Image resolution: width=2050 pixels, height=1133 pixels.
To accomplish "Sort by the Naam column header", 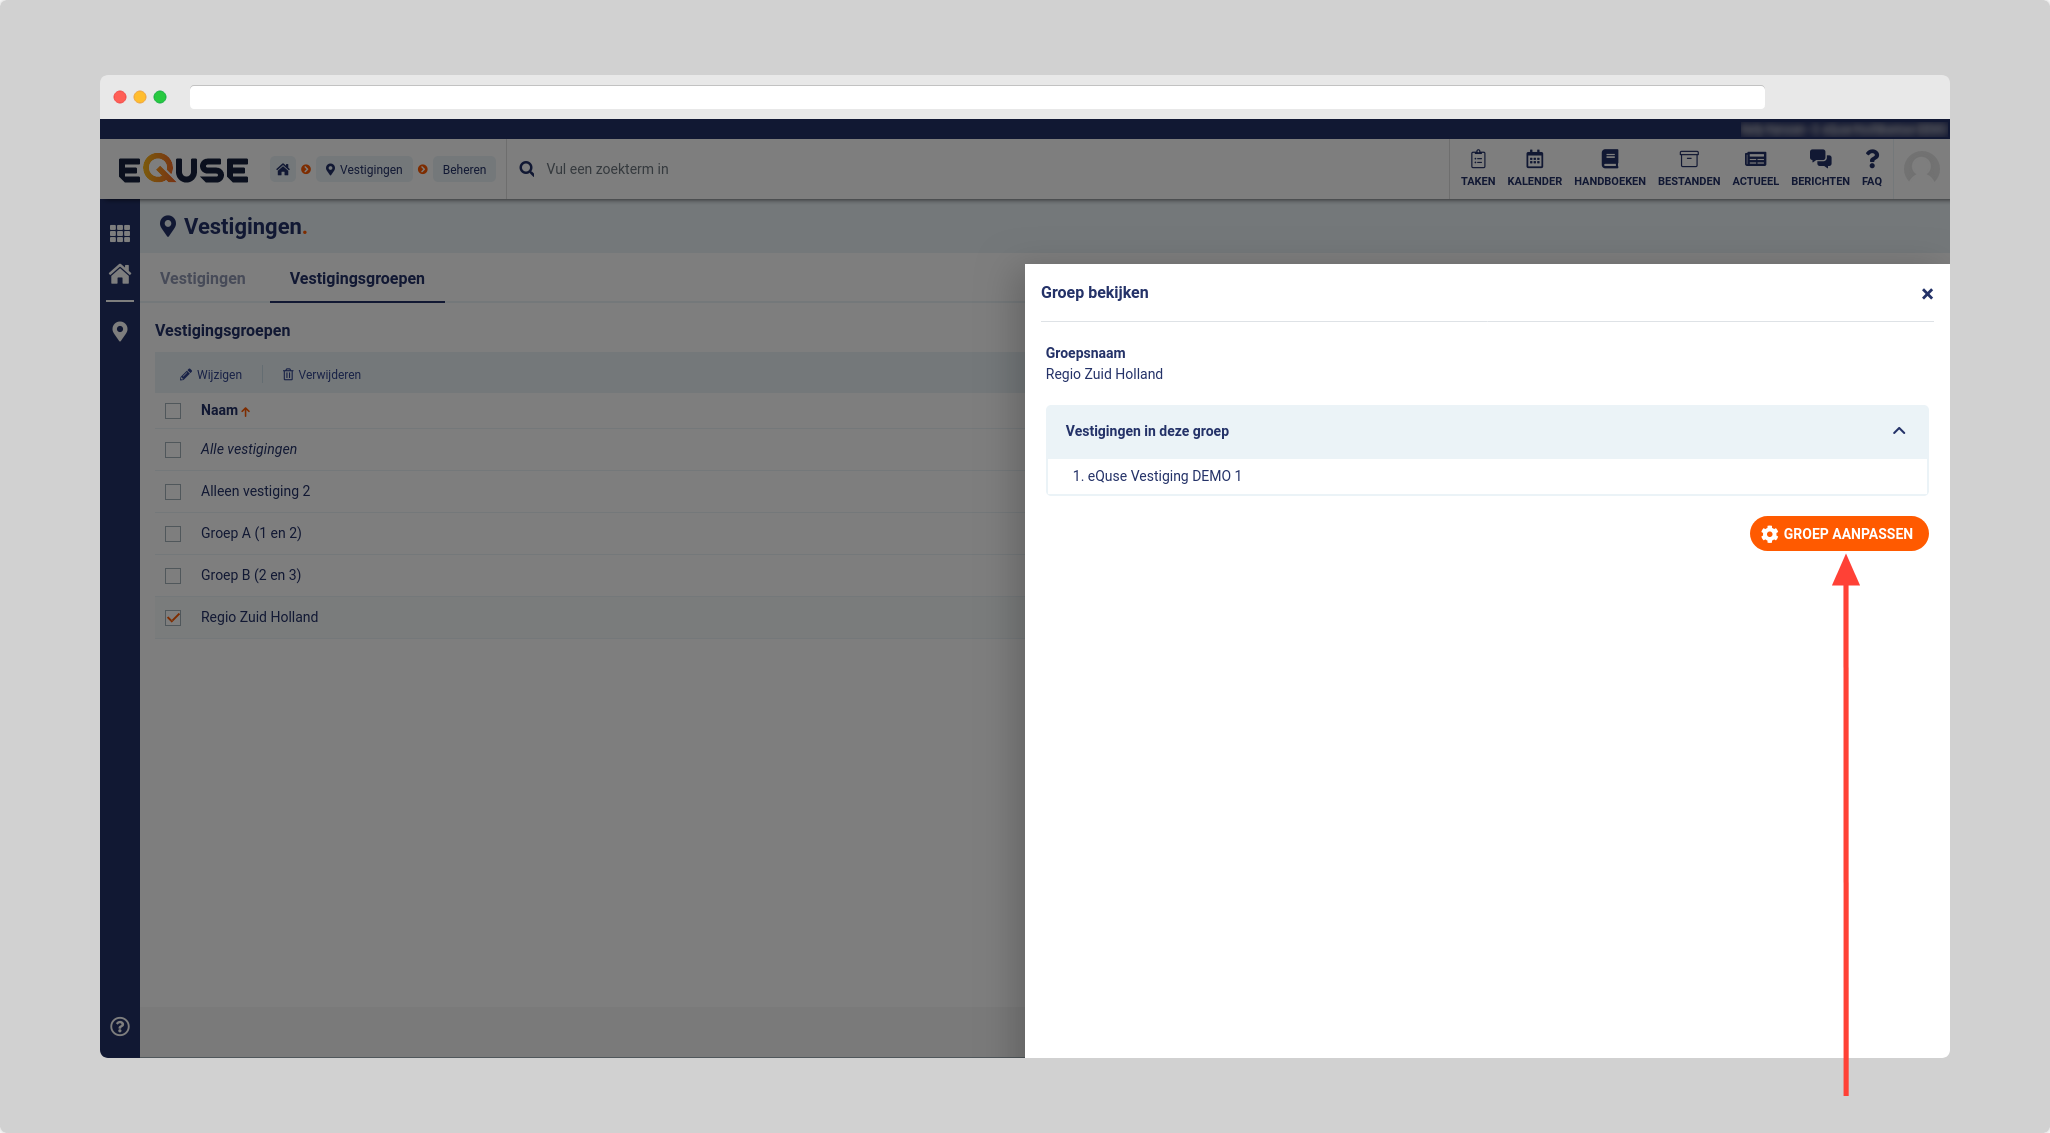I will (224, 410).
